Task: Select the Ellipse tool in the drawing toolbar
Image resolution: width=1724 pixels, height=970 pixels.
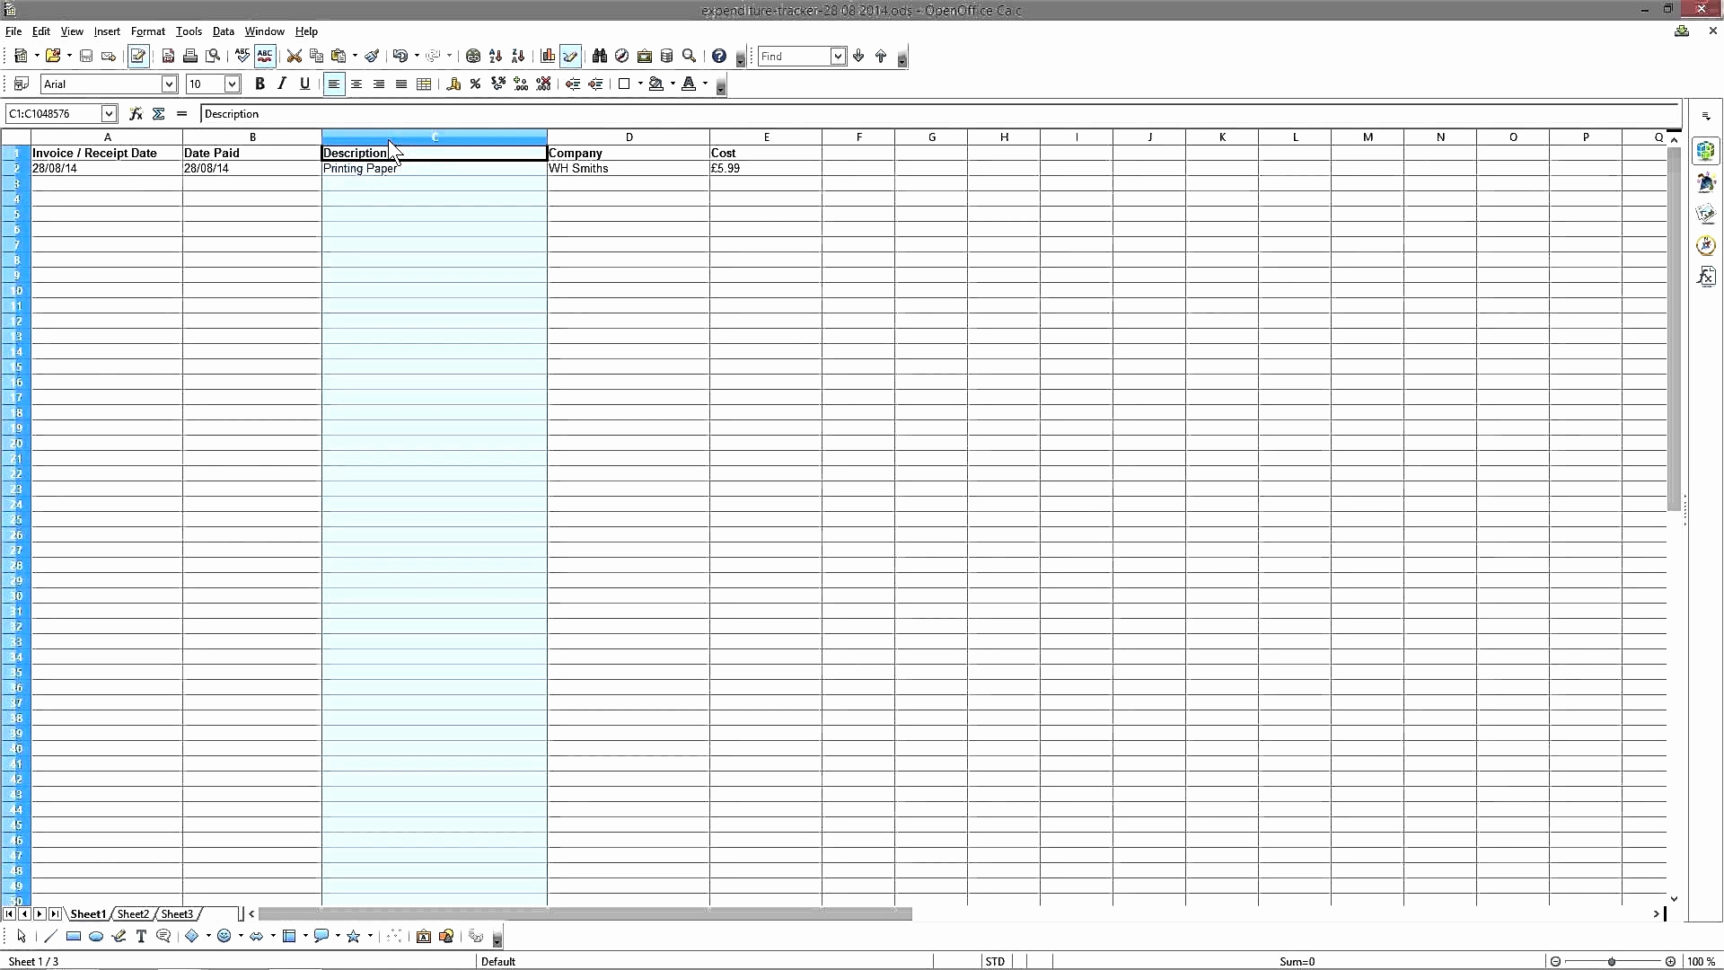Action: (x=96, y=937)
